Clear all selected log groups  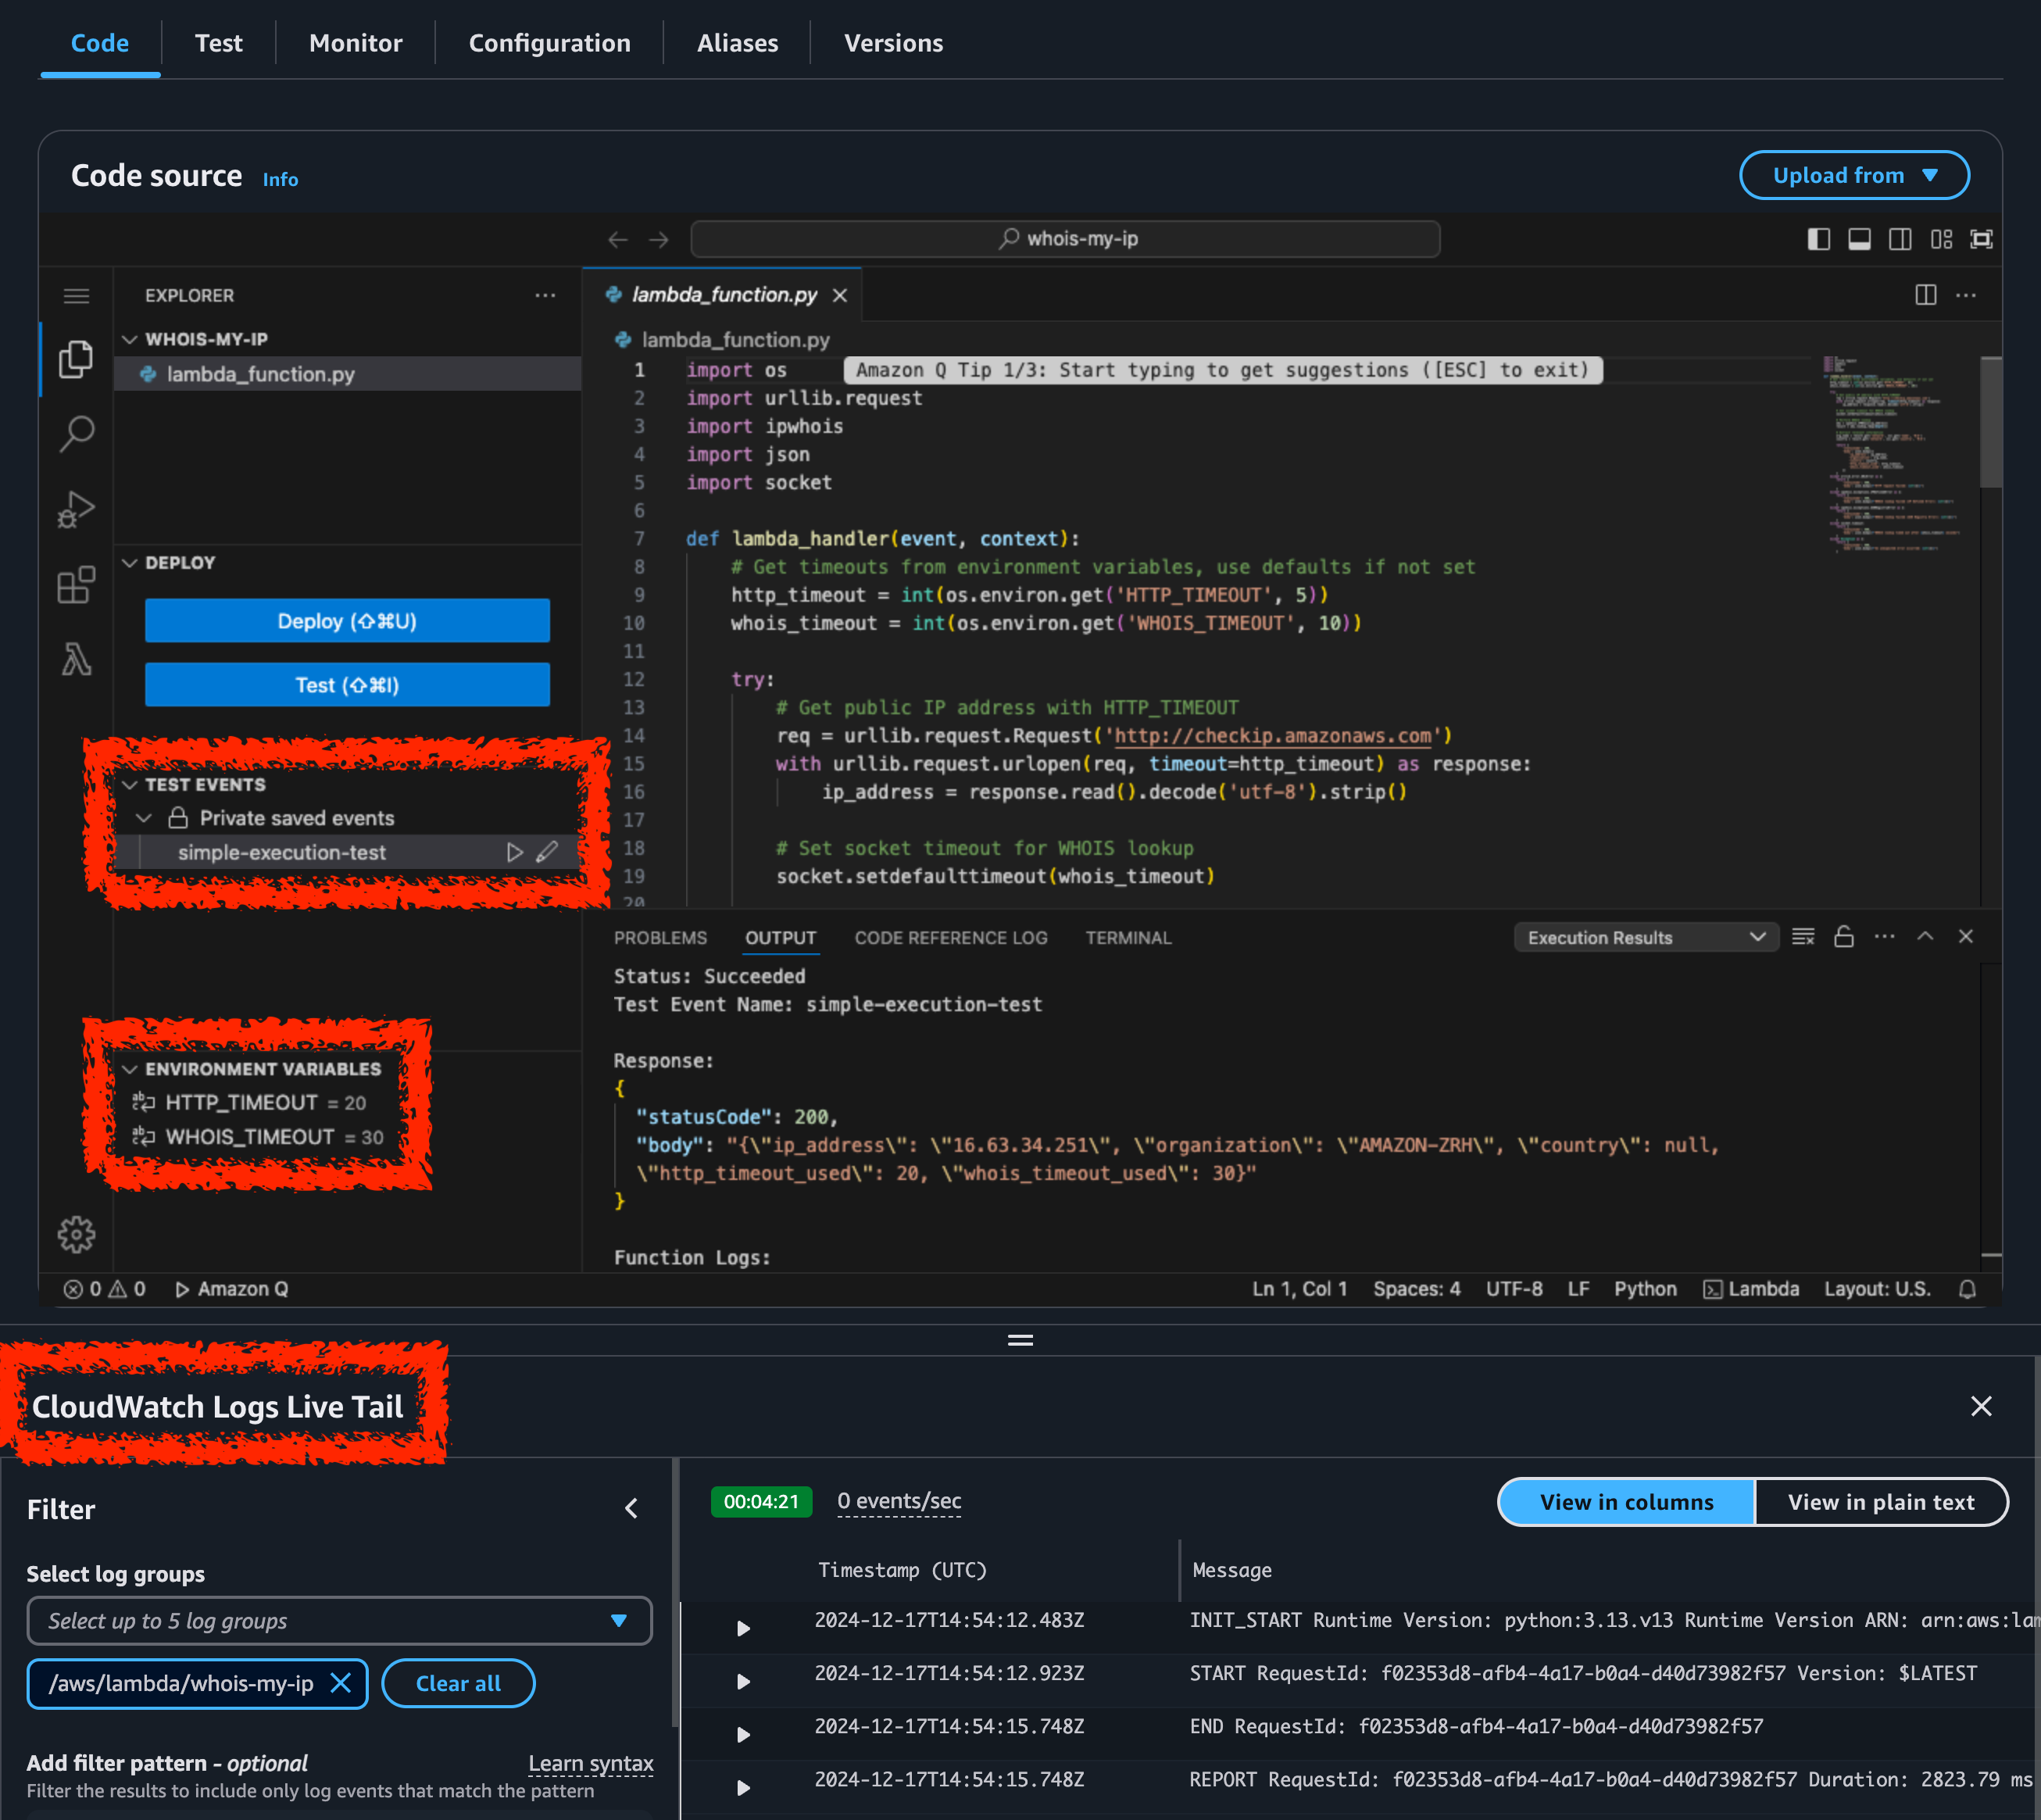pyautogui.click(x=458, y=1683)
